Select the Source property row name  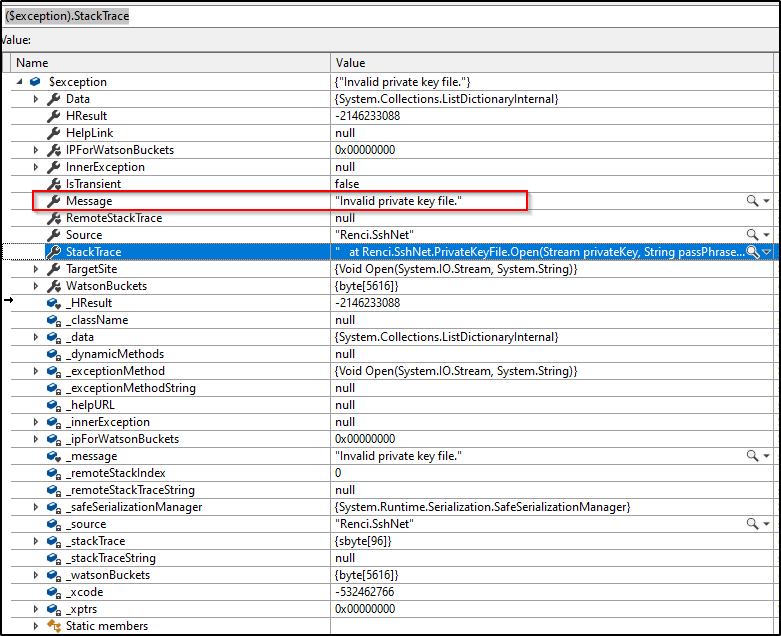click(x=84, y=235)
